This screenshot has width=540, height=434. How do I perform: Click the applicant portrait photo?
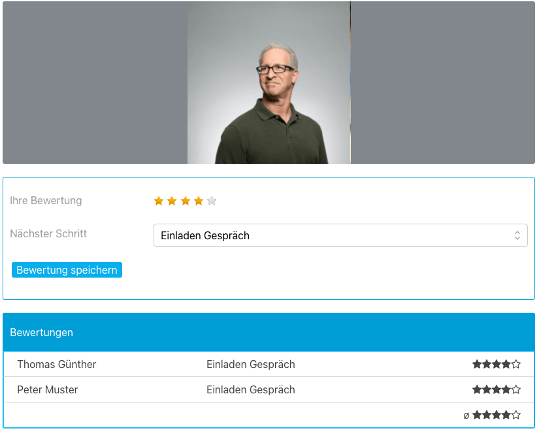269,82
